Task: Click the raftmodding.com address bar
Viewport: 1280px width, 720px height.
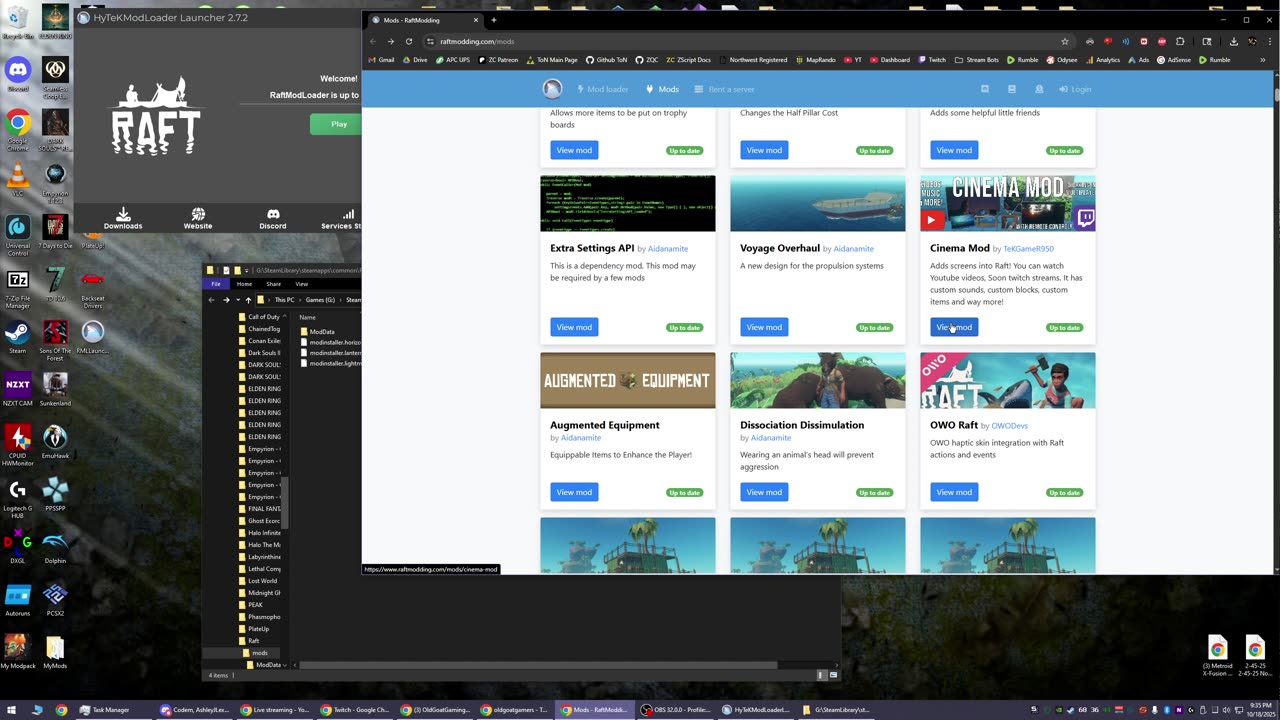Action: point(740,41)
